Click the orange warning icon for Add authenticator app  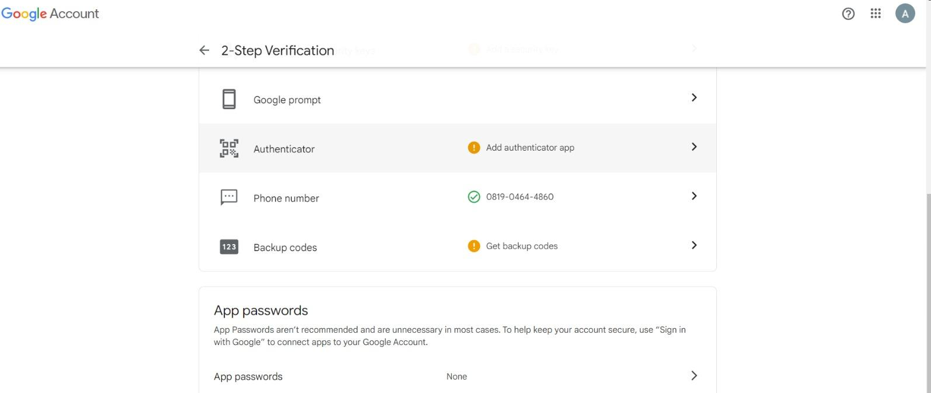tap(474, 147)
